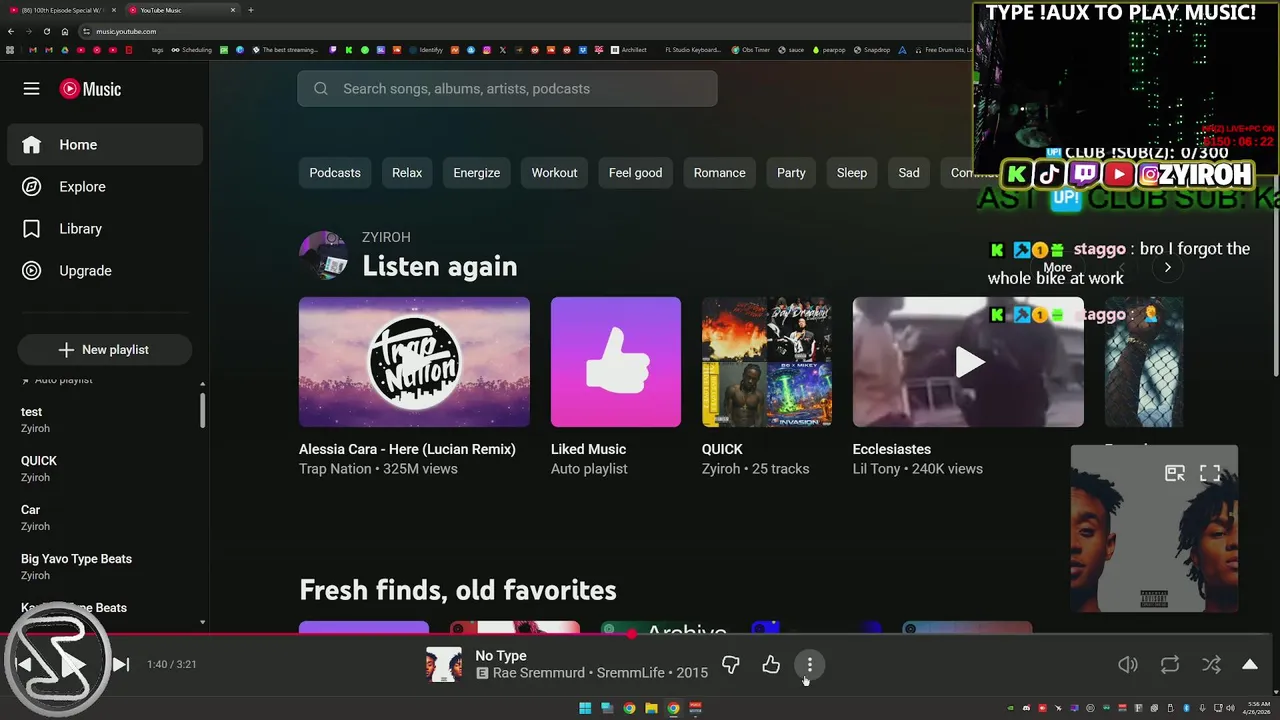Open the Explore section
Screen dimensions: 1280x720
(105, 187)
